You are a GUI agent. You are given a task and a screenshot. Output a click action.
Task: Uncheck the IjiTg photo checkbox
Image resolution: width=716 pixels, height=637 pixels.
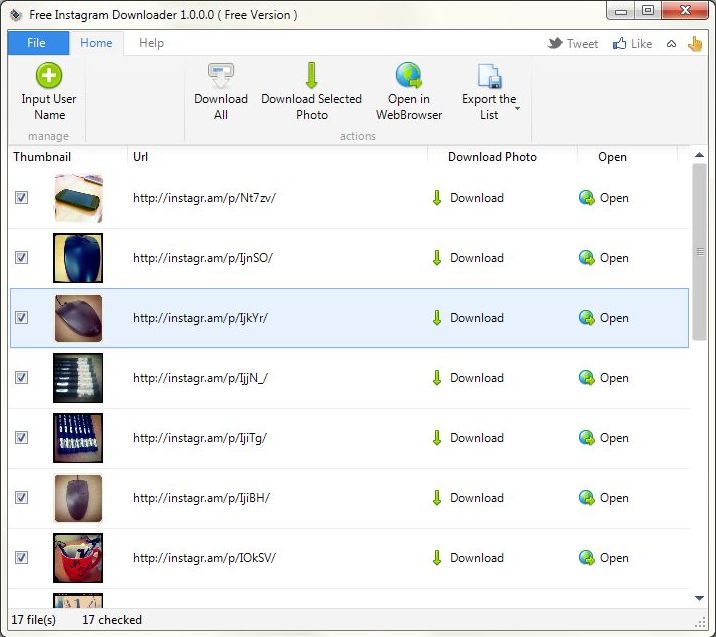[21, 437]
